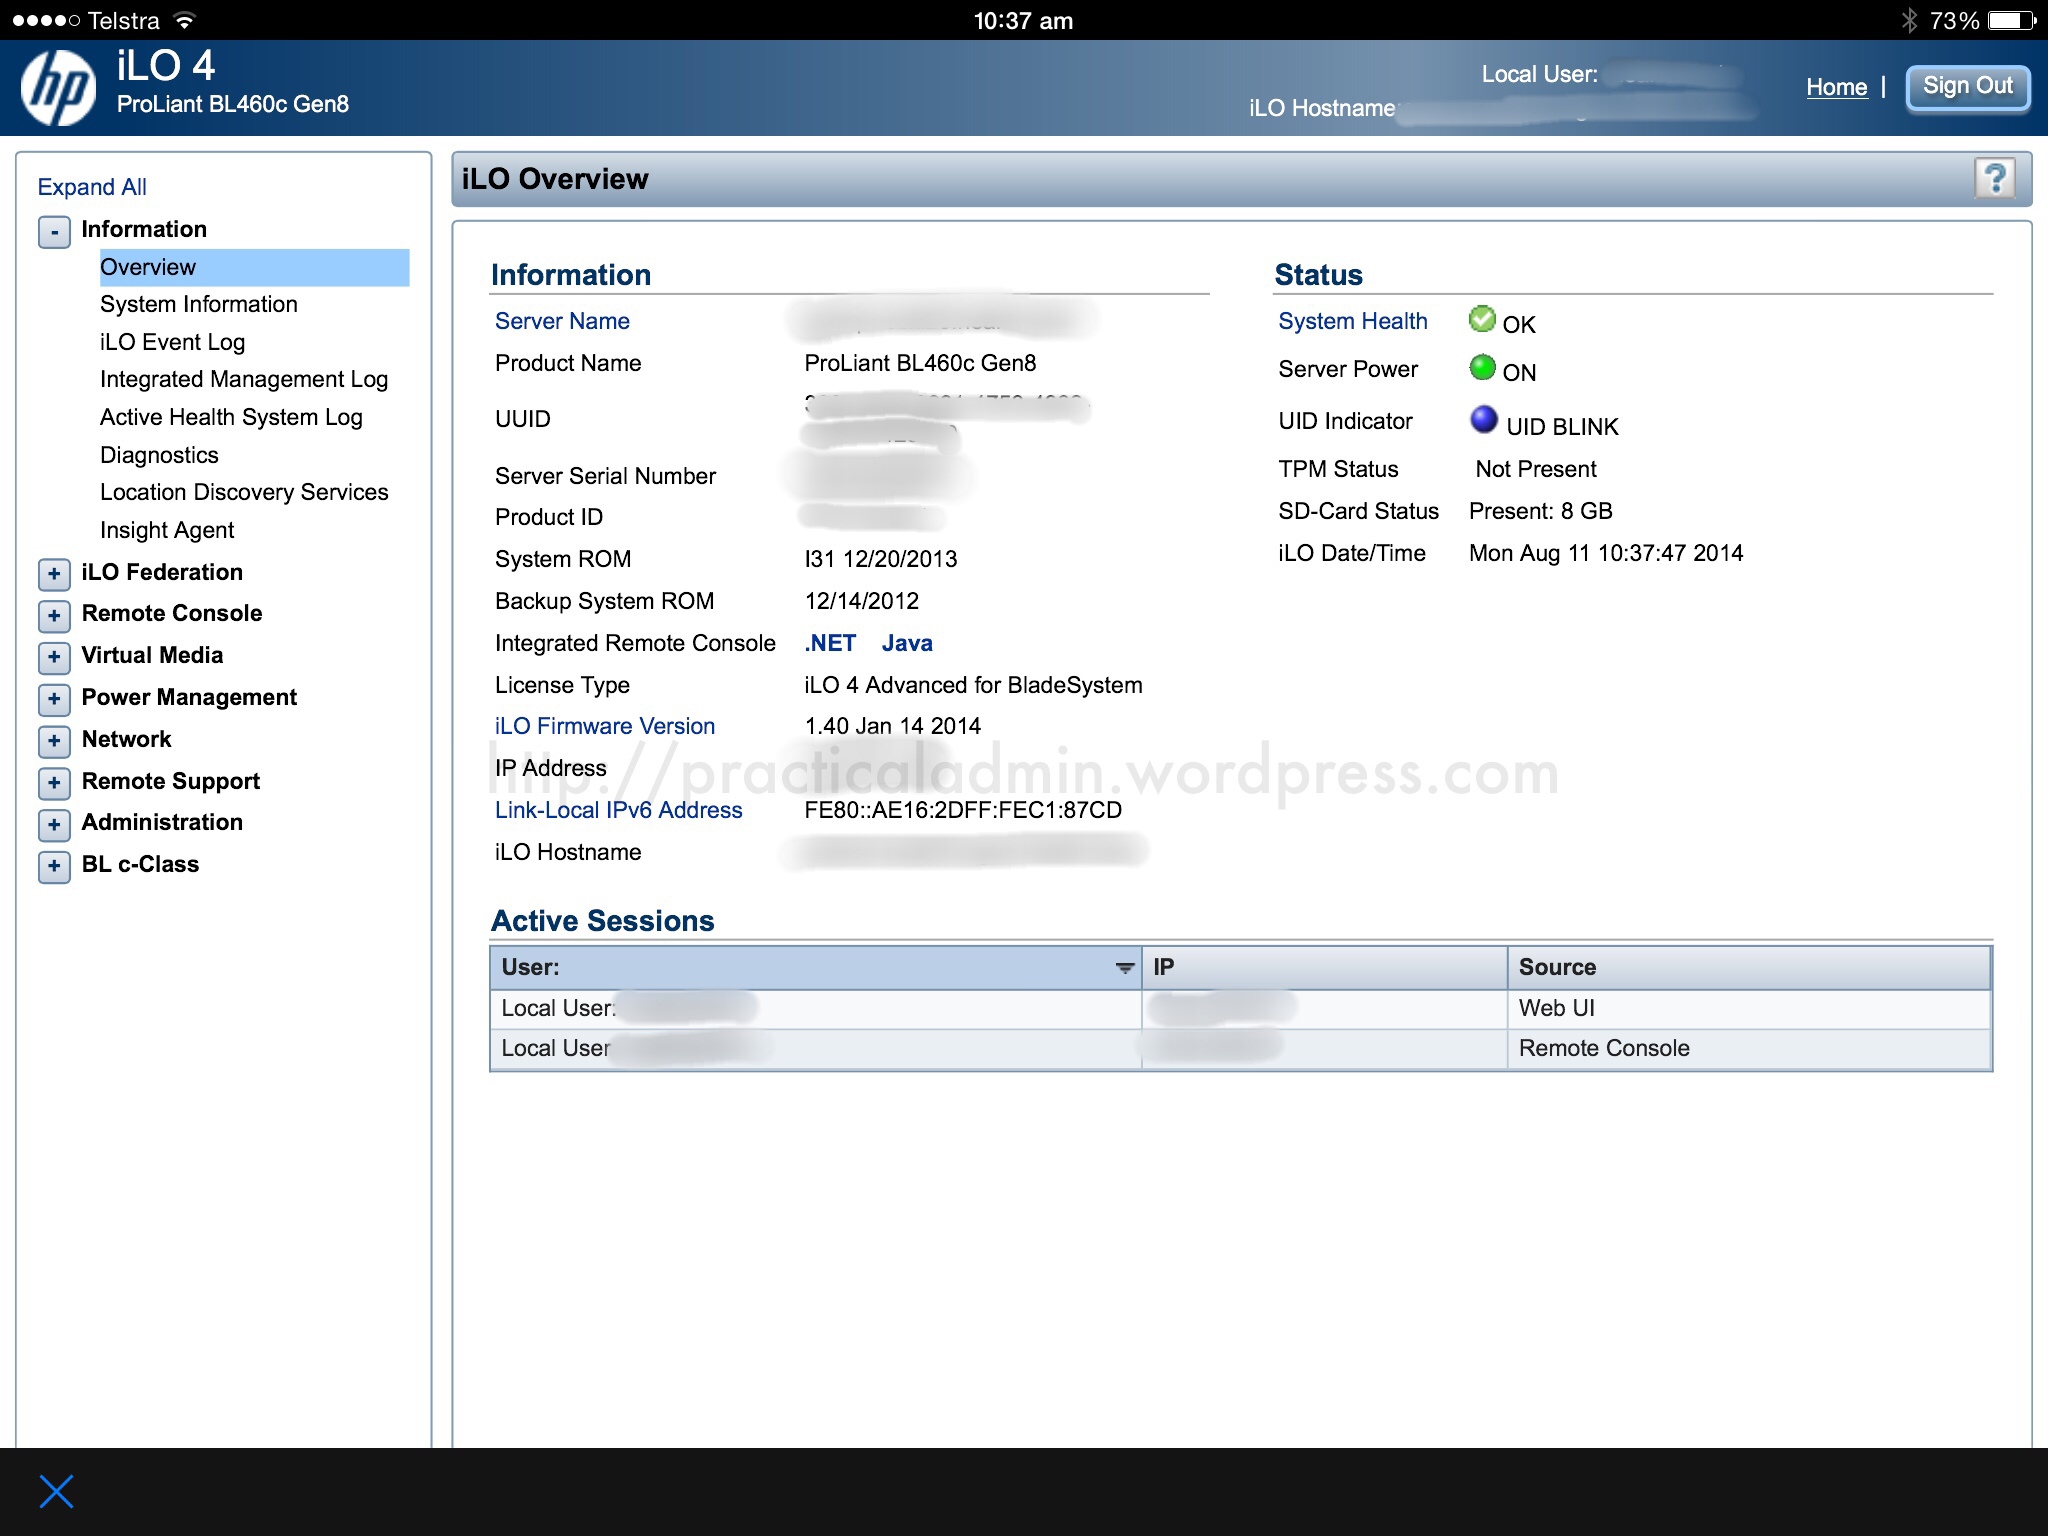Click the User column sort arrow
Screen dimensions: 2048x1536
1124,968
